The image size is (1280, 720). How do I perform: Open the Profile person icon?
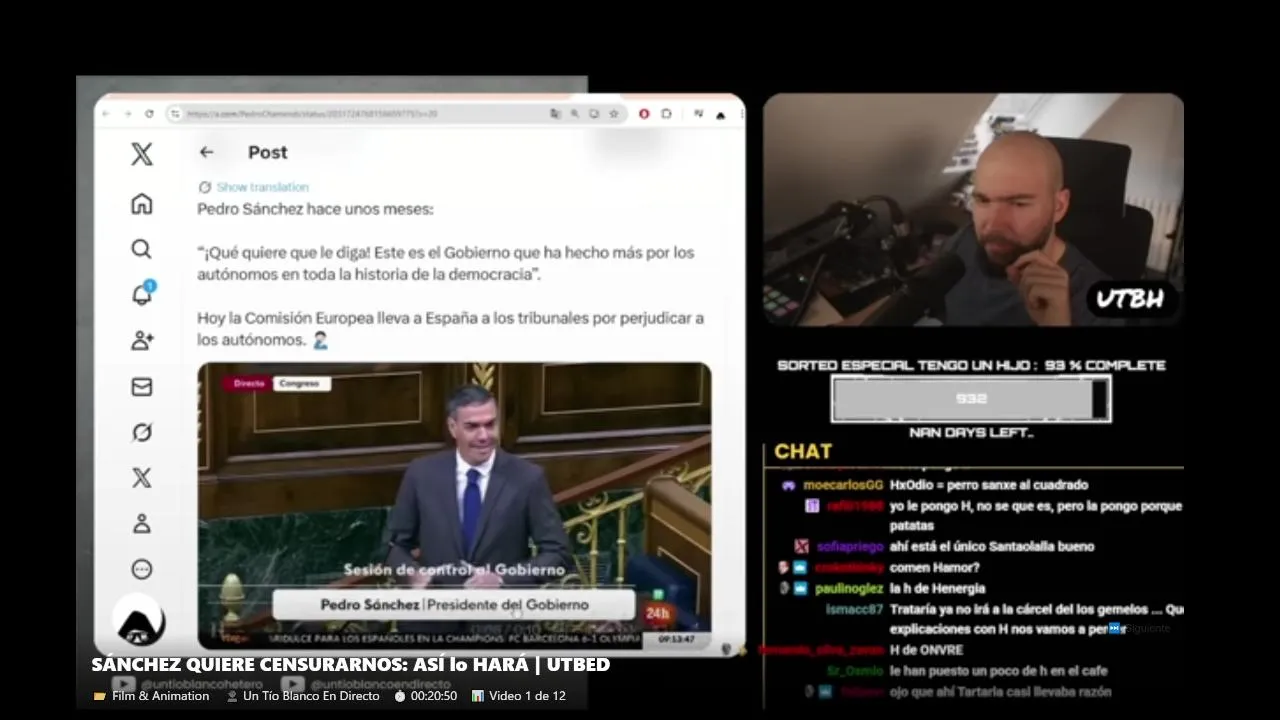coord(142,523)
